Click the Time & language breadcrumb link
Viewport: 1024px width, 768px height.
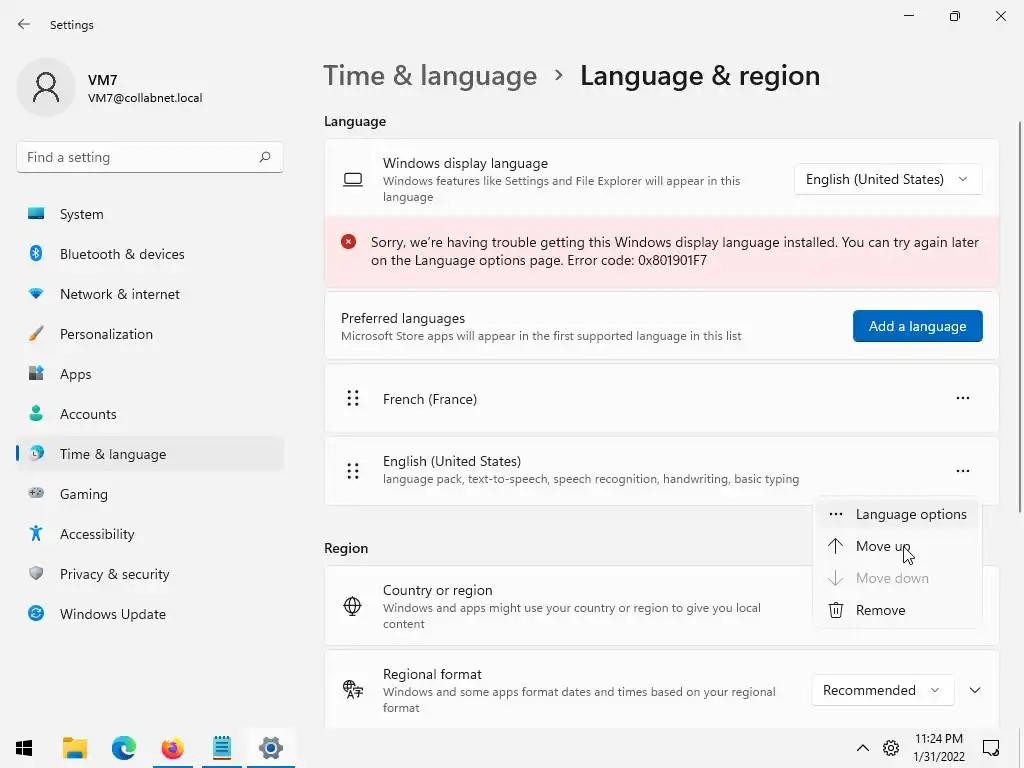430,76
